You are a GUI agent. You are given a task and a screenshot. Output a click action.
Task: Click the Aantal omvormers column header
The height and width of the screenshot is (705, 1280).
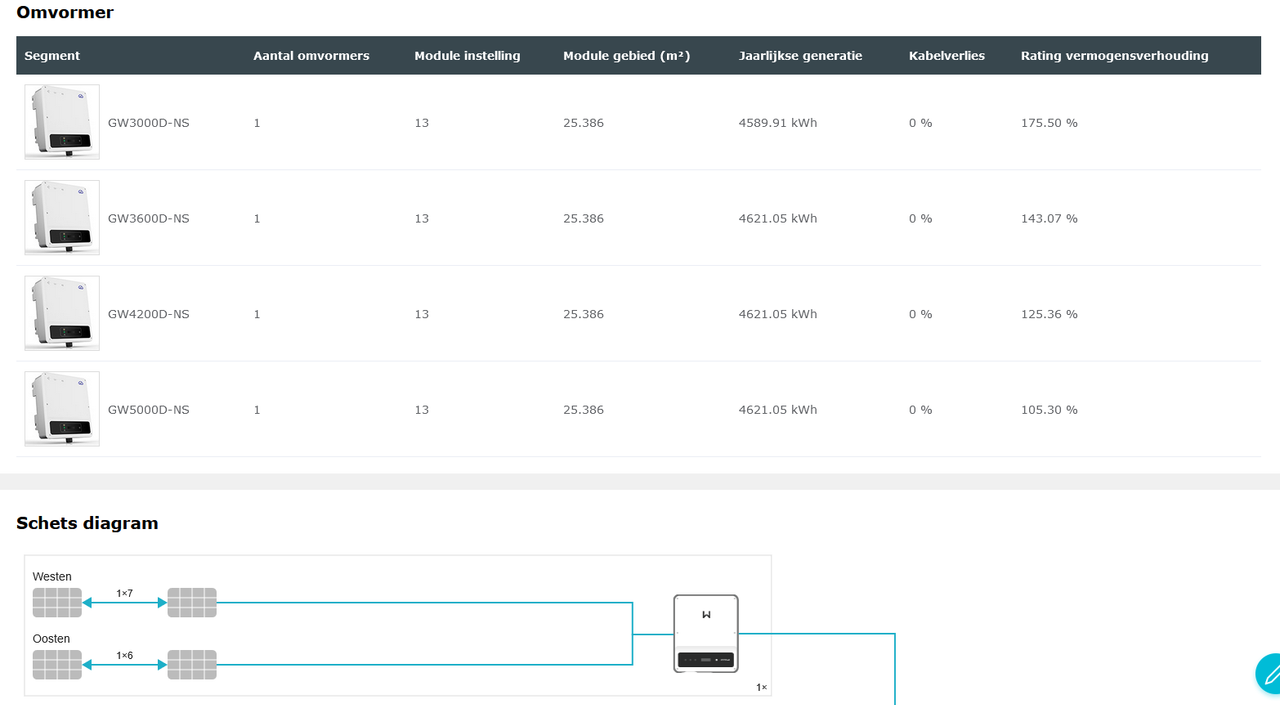pyautogui.click(x=311, y=56)
